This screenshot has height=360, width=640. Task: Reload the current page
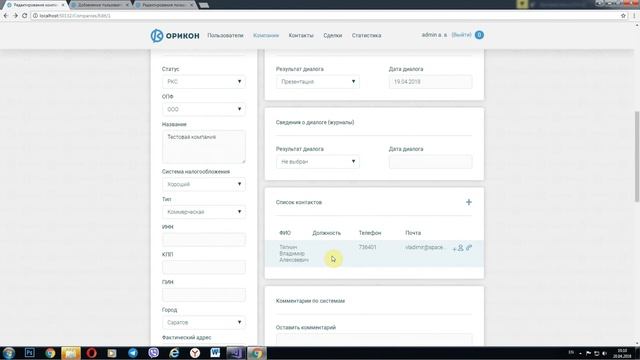pos(24,16)
